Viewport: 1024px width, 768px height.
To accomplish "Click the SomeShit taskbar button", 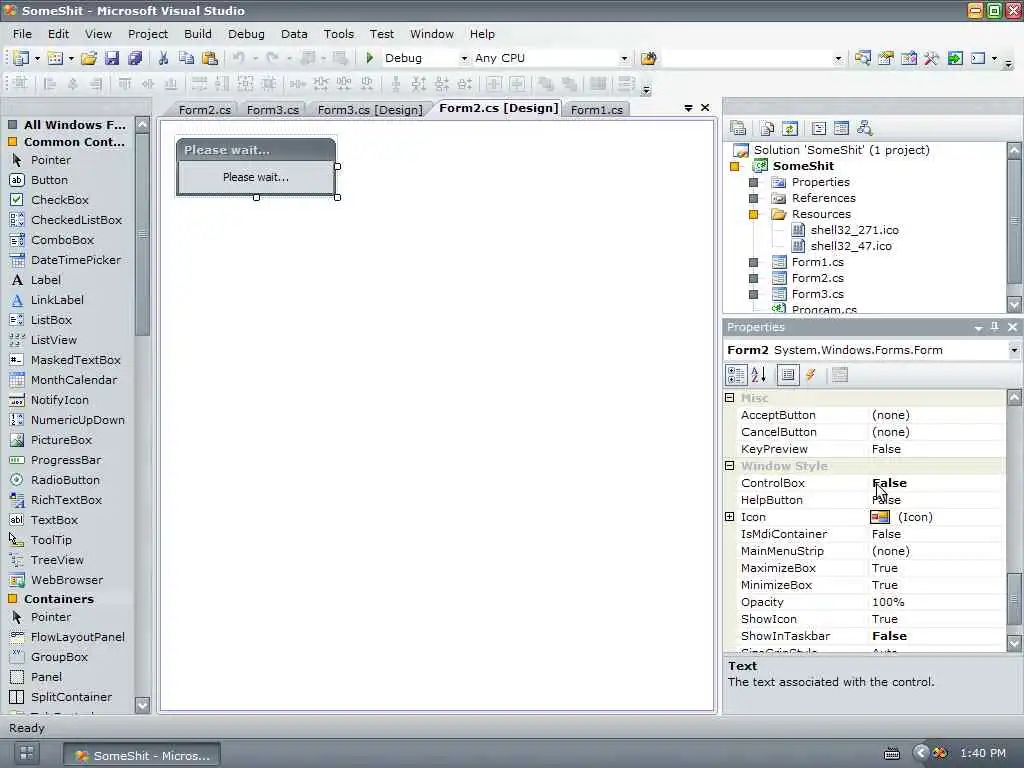I will pyautogui.click(x=142, y=756).
